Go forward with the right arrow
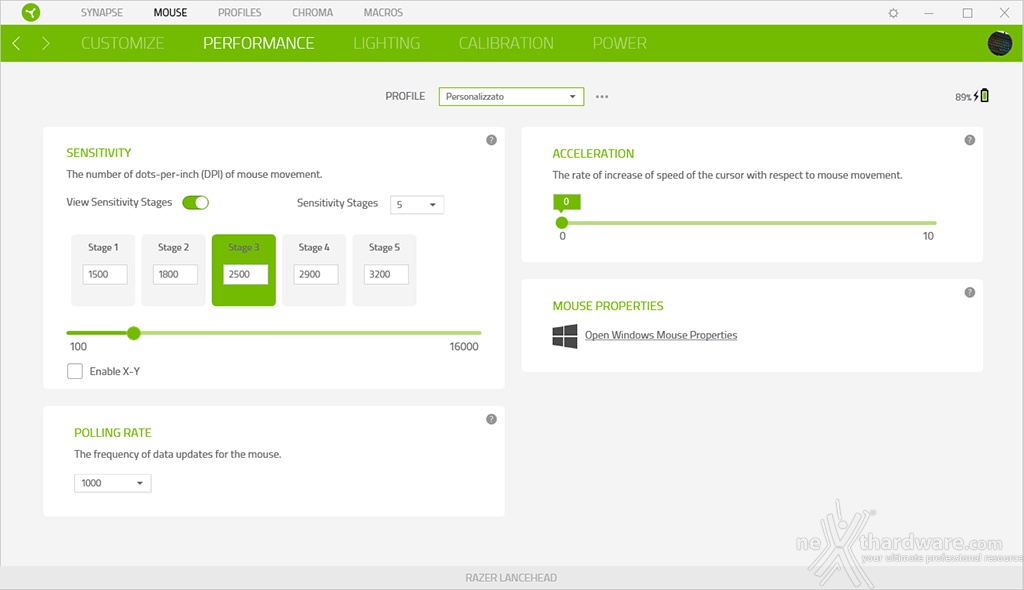 (x=45, y=43)
